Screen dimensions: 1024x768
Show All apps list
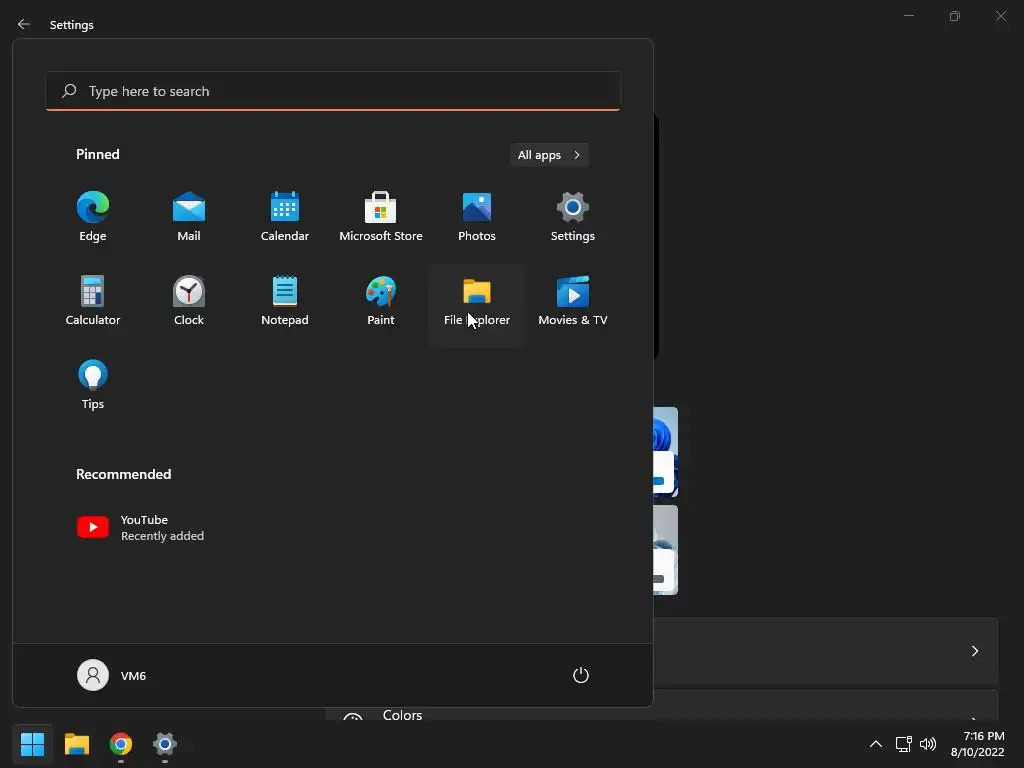pyautogui.click(x=549, y=155)
